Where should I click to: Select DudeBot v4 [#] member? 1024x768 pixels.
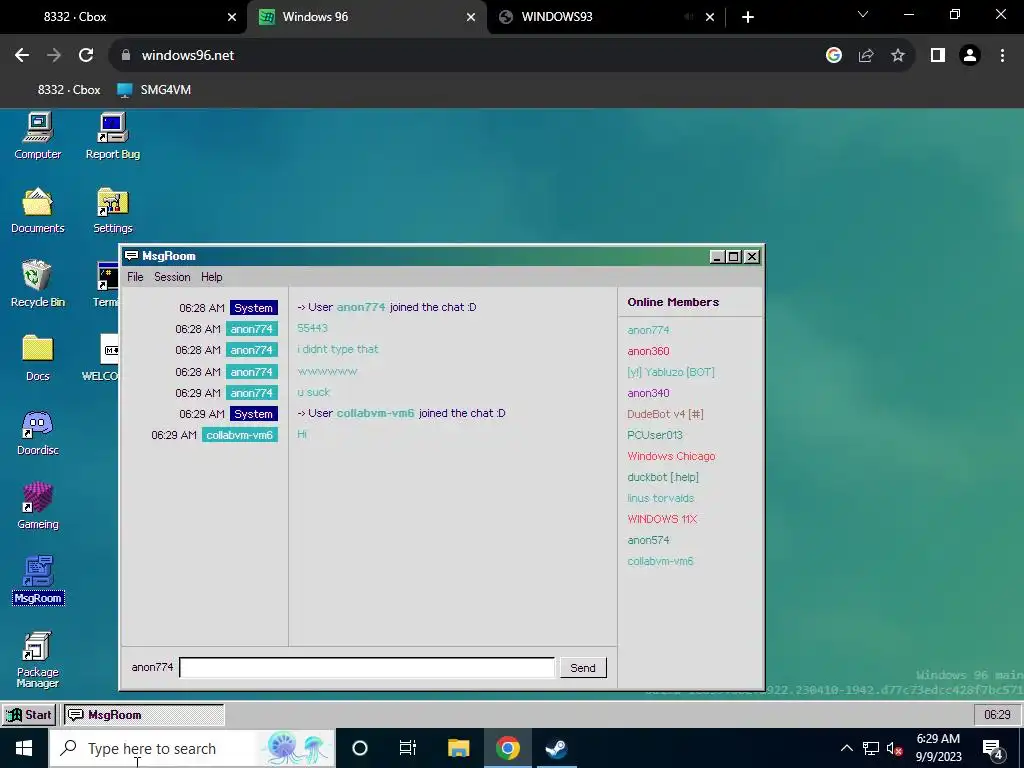click(x=665, y=413)
